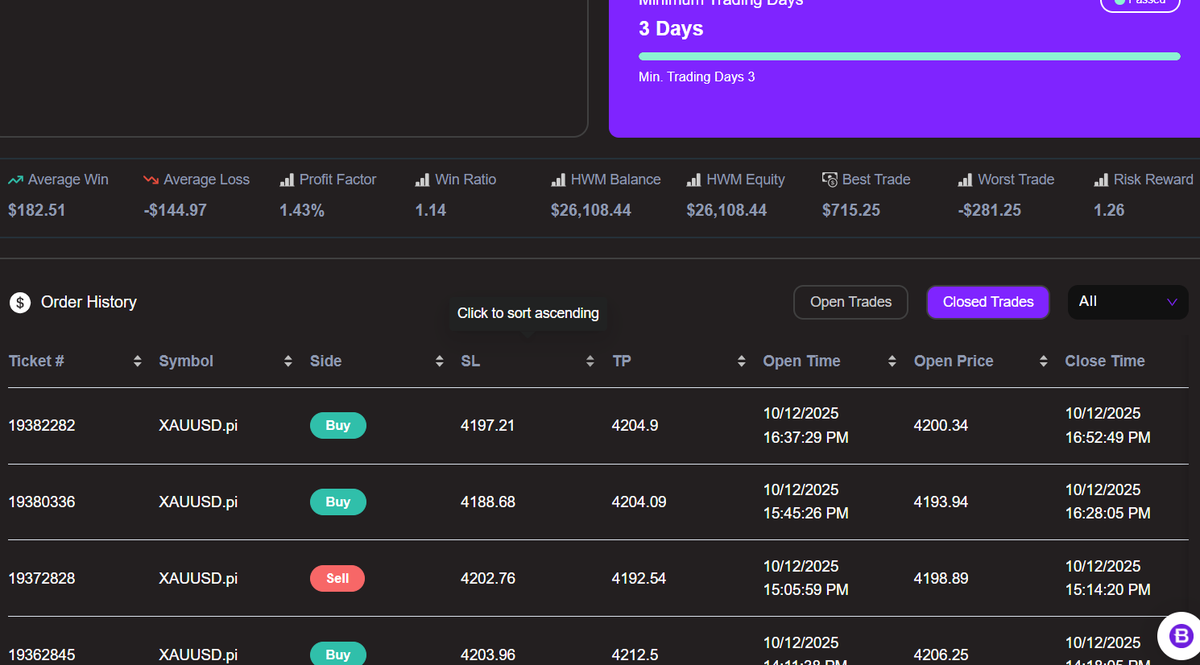Click the Open Time column header
Viewport: 1200px width, 665px height.
(802, 361)
